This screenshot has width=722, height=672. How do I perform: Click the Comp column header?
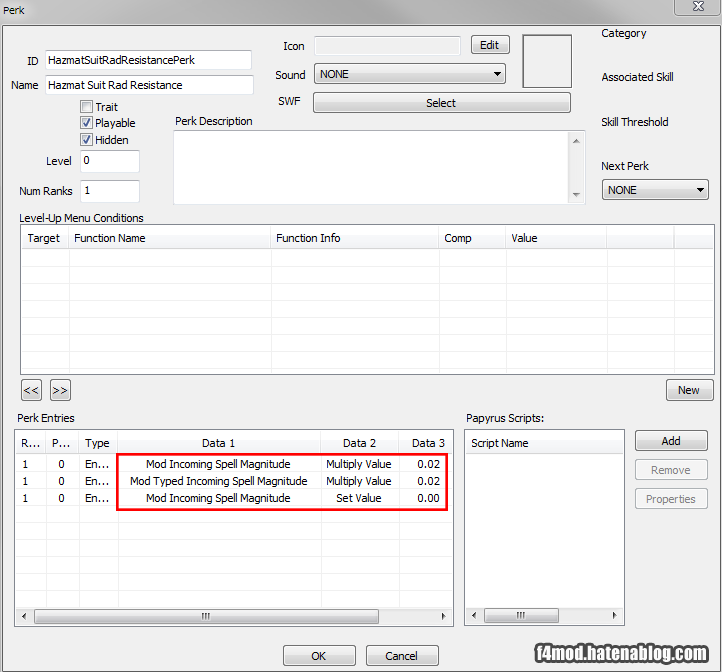(472, 238)
